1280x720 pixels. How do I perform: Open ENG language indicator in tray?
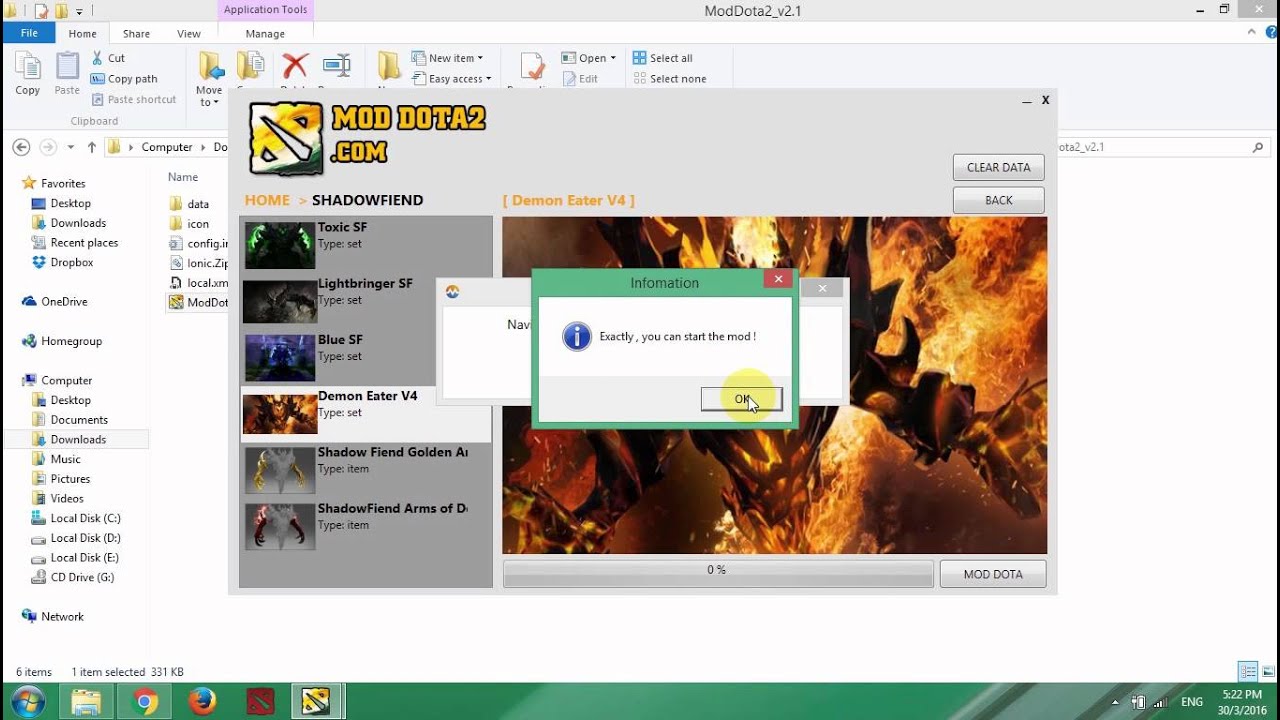1192,702
